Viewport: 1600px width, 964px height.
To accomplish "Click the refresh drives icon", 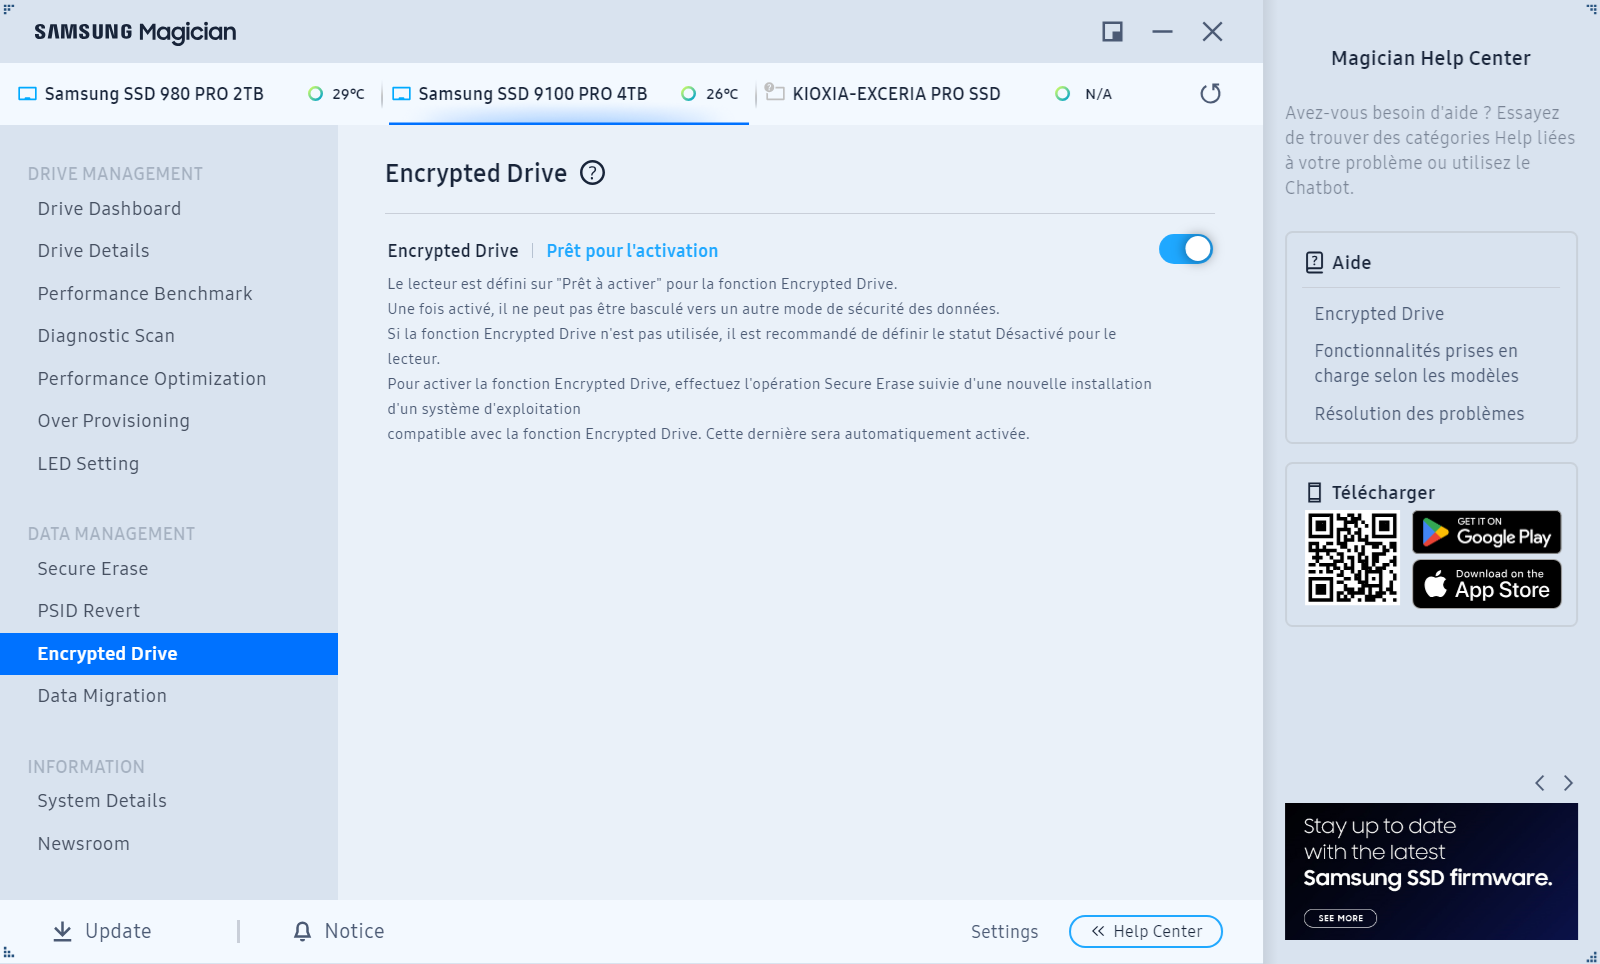I will (1210, 93).
